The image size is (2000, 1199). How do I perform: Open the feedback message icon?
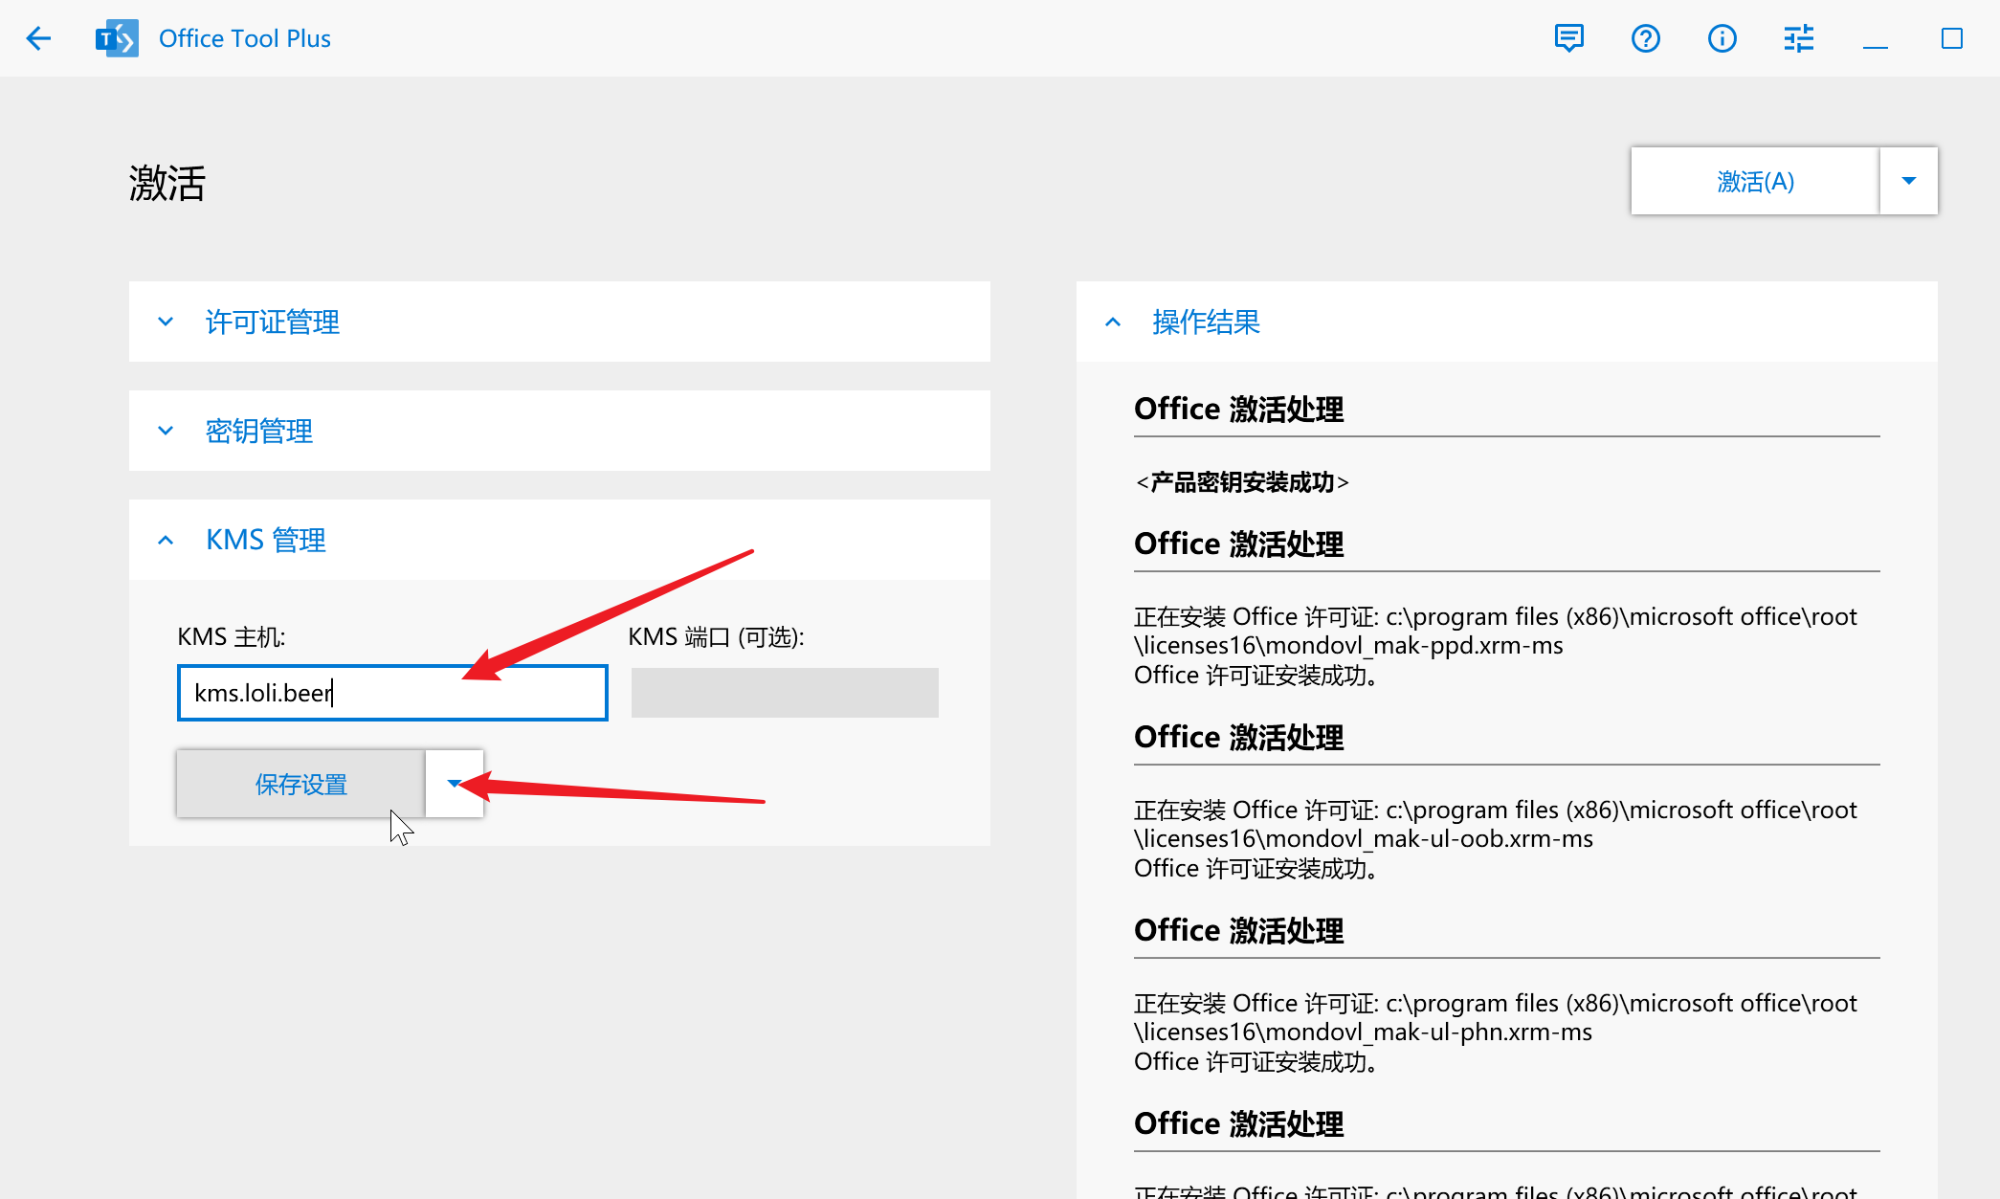click(x=1569, y=39)
